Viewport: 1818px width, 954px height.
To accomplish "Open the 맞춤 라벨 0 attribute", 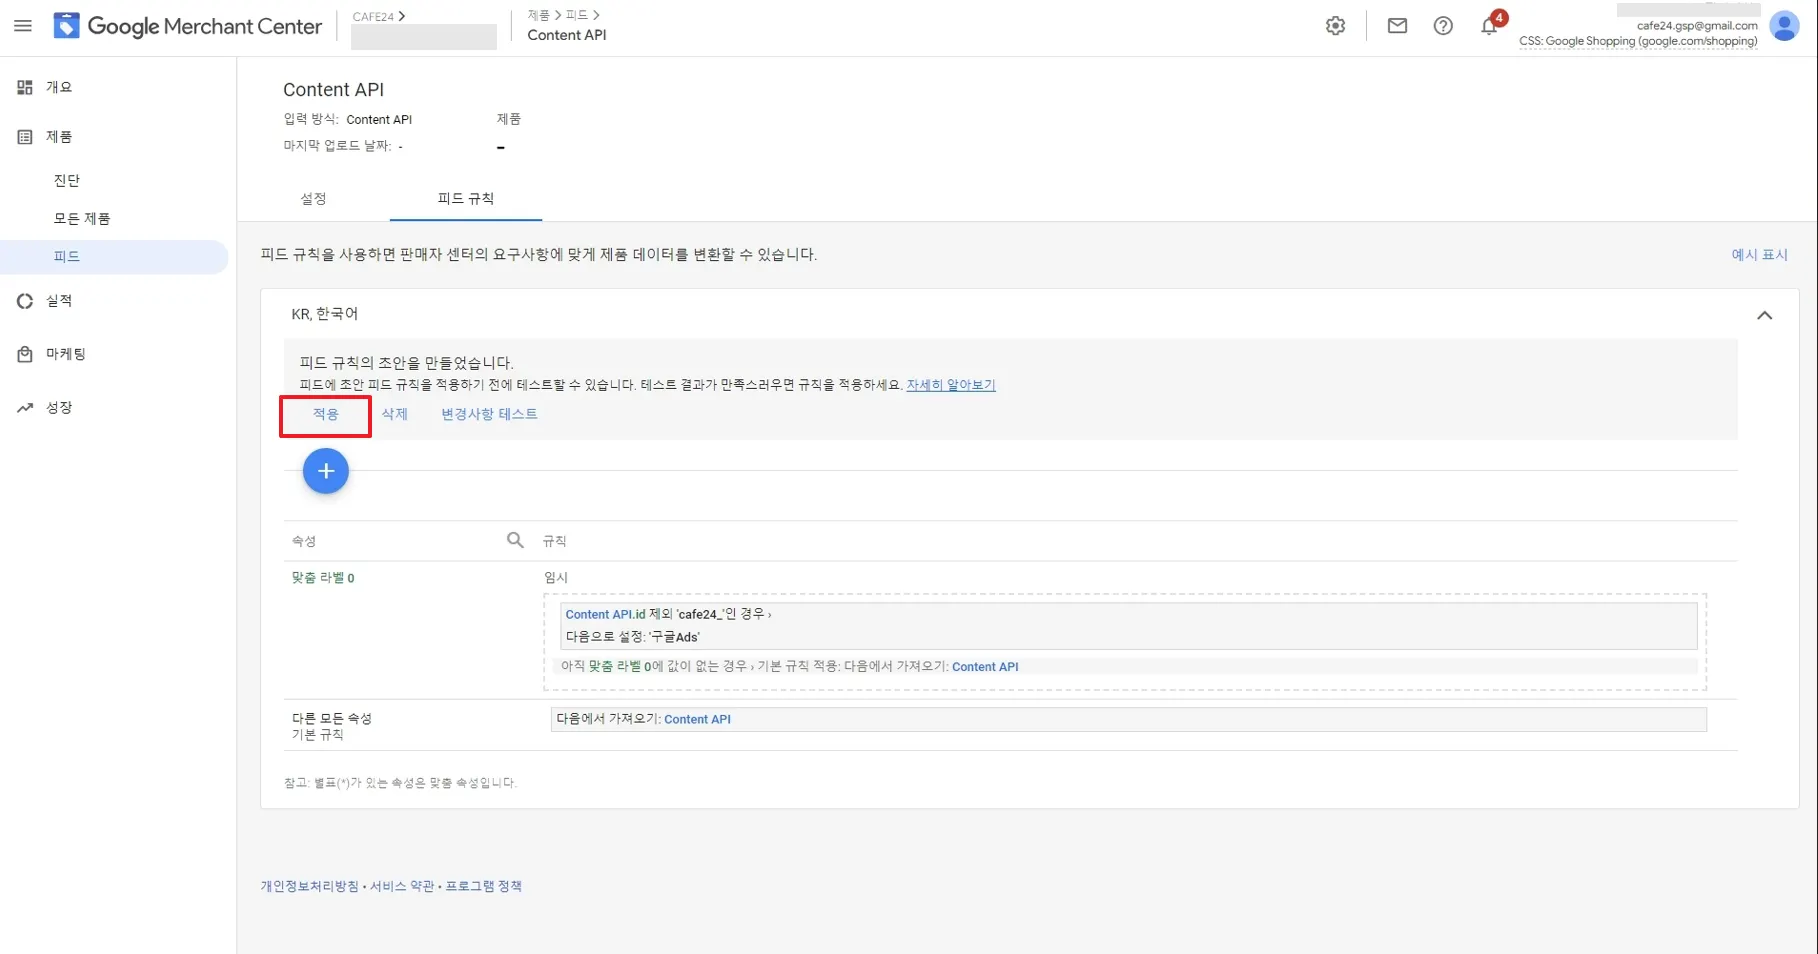I will [323, 578].
